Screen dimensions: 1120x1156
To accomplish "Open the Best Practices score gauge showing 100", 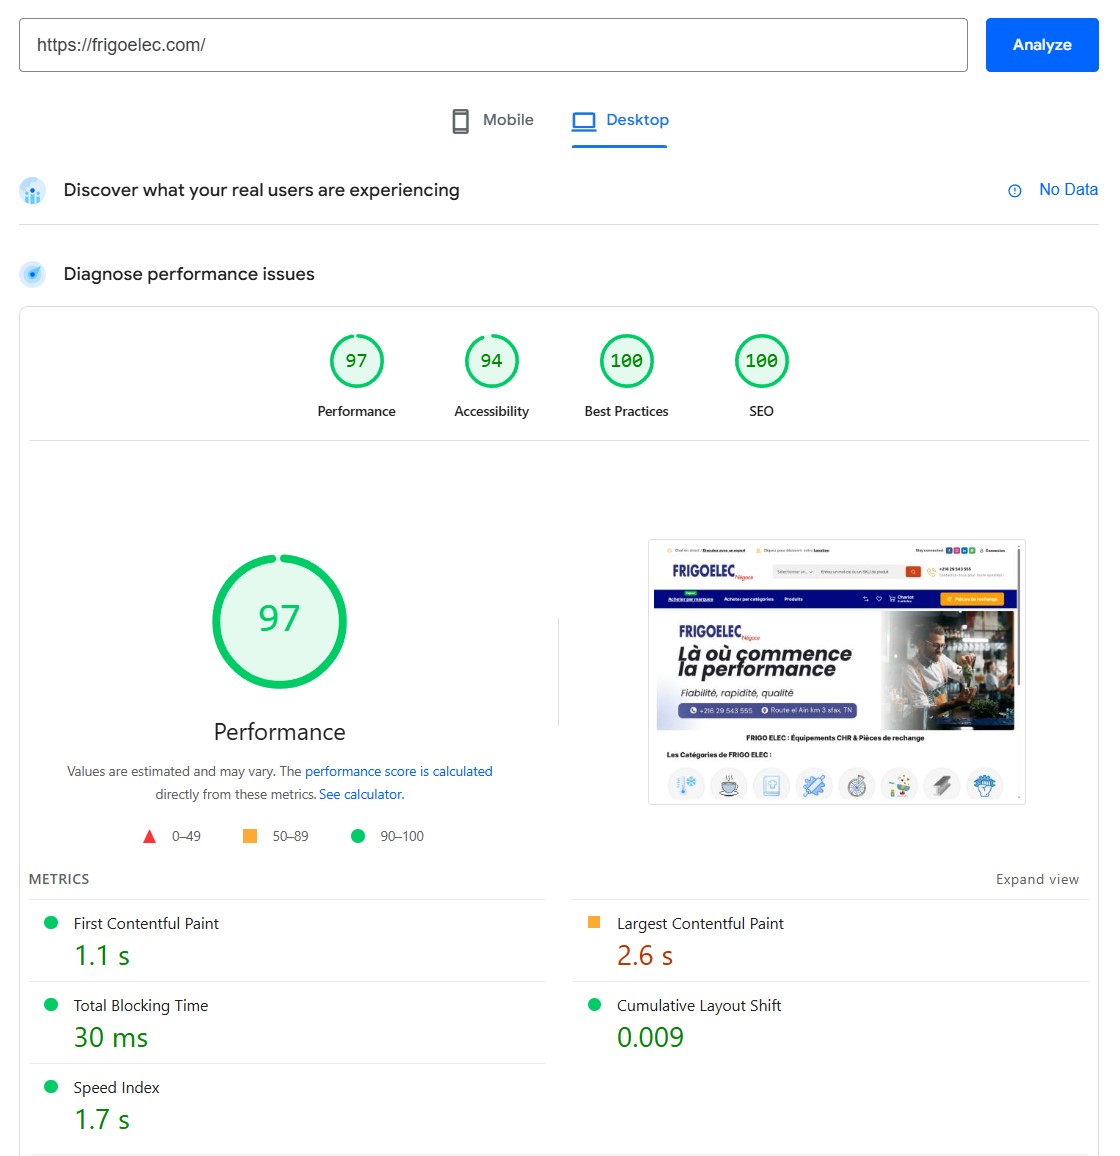I will pos(626,361).
